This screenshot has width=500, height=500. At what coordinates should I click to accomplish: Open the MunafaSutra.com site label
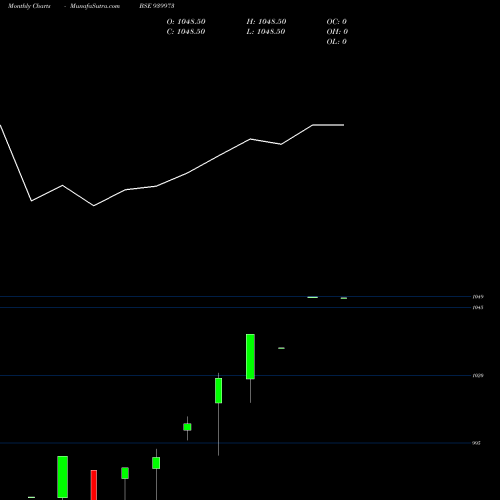95,6
